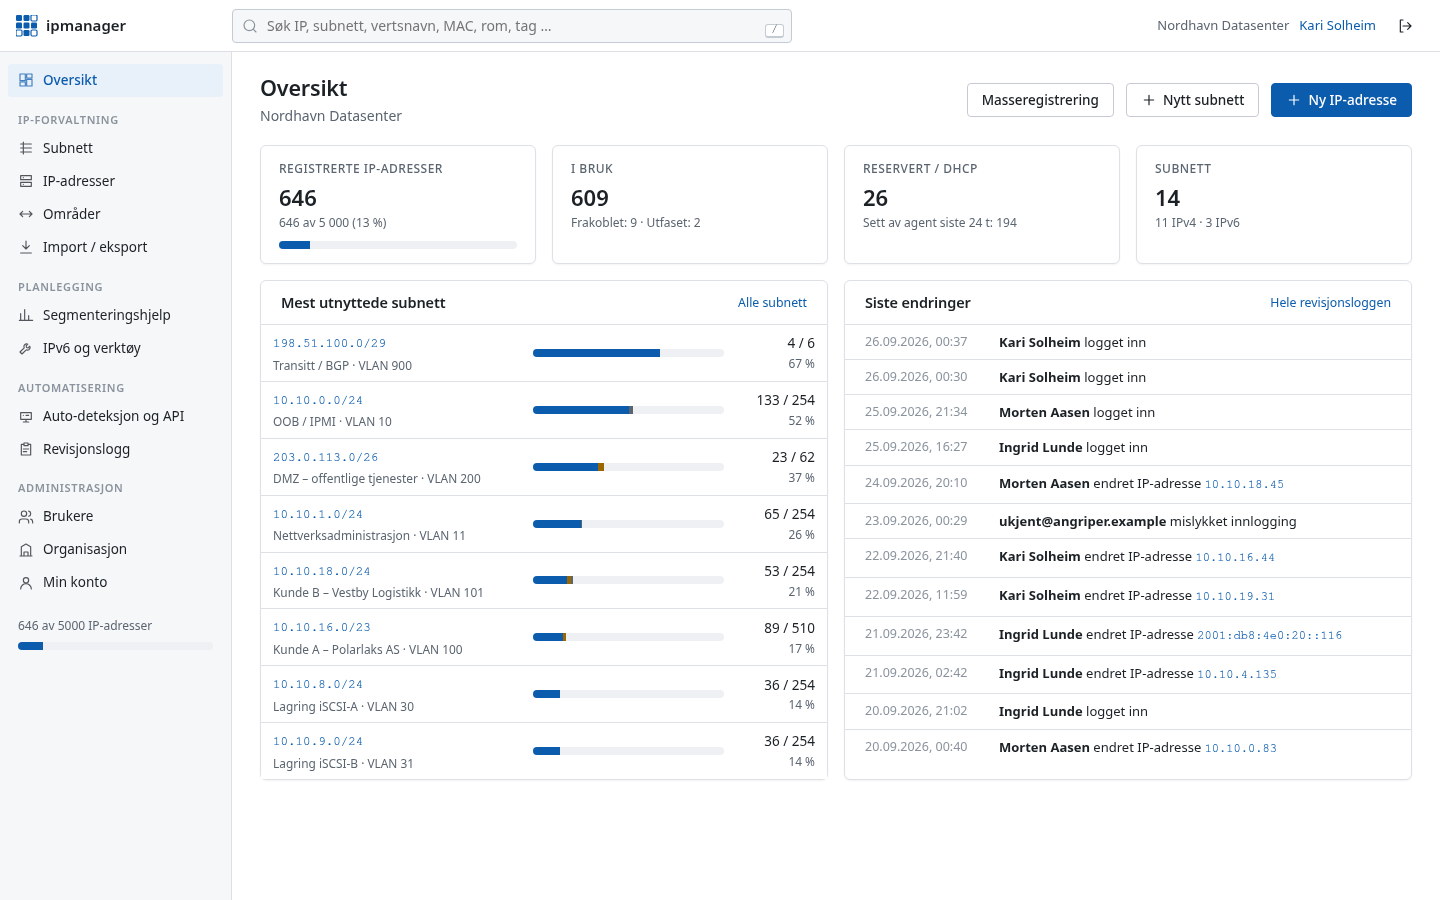Click the sidebar 646 av 5000 usage bar
This screenshot has height=900, width=1440.
pos(115,646)
